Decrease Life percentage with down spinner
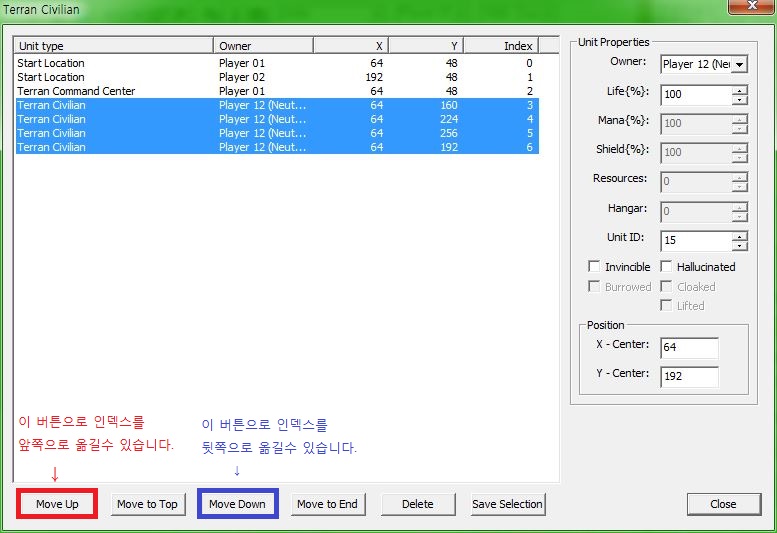The width and height of the screenshot is (777, 533). (x=739, y=100)
